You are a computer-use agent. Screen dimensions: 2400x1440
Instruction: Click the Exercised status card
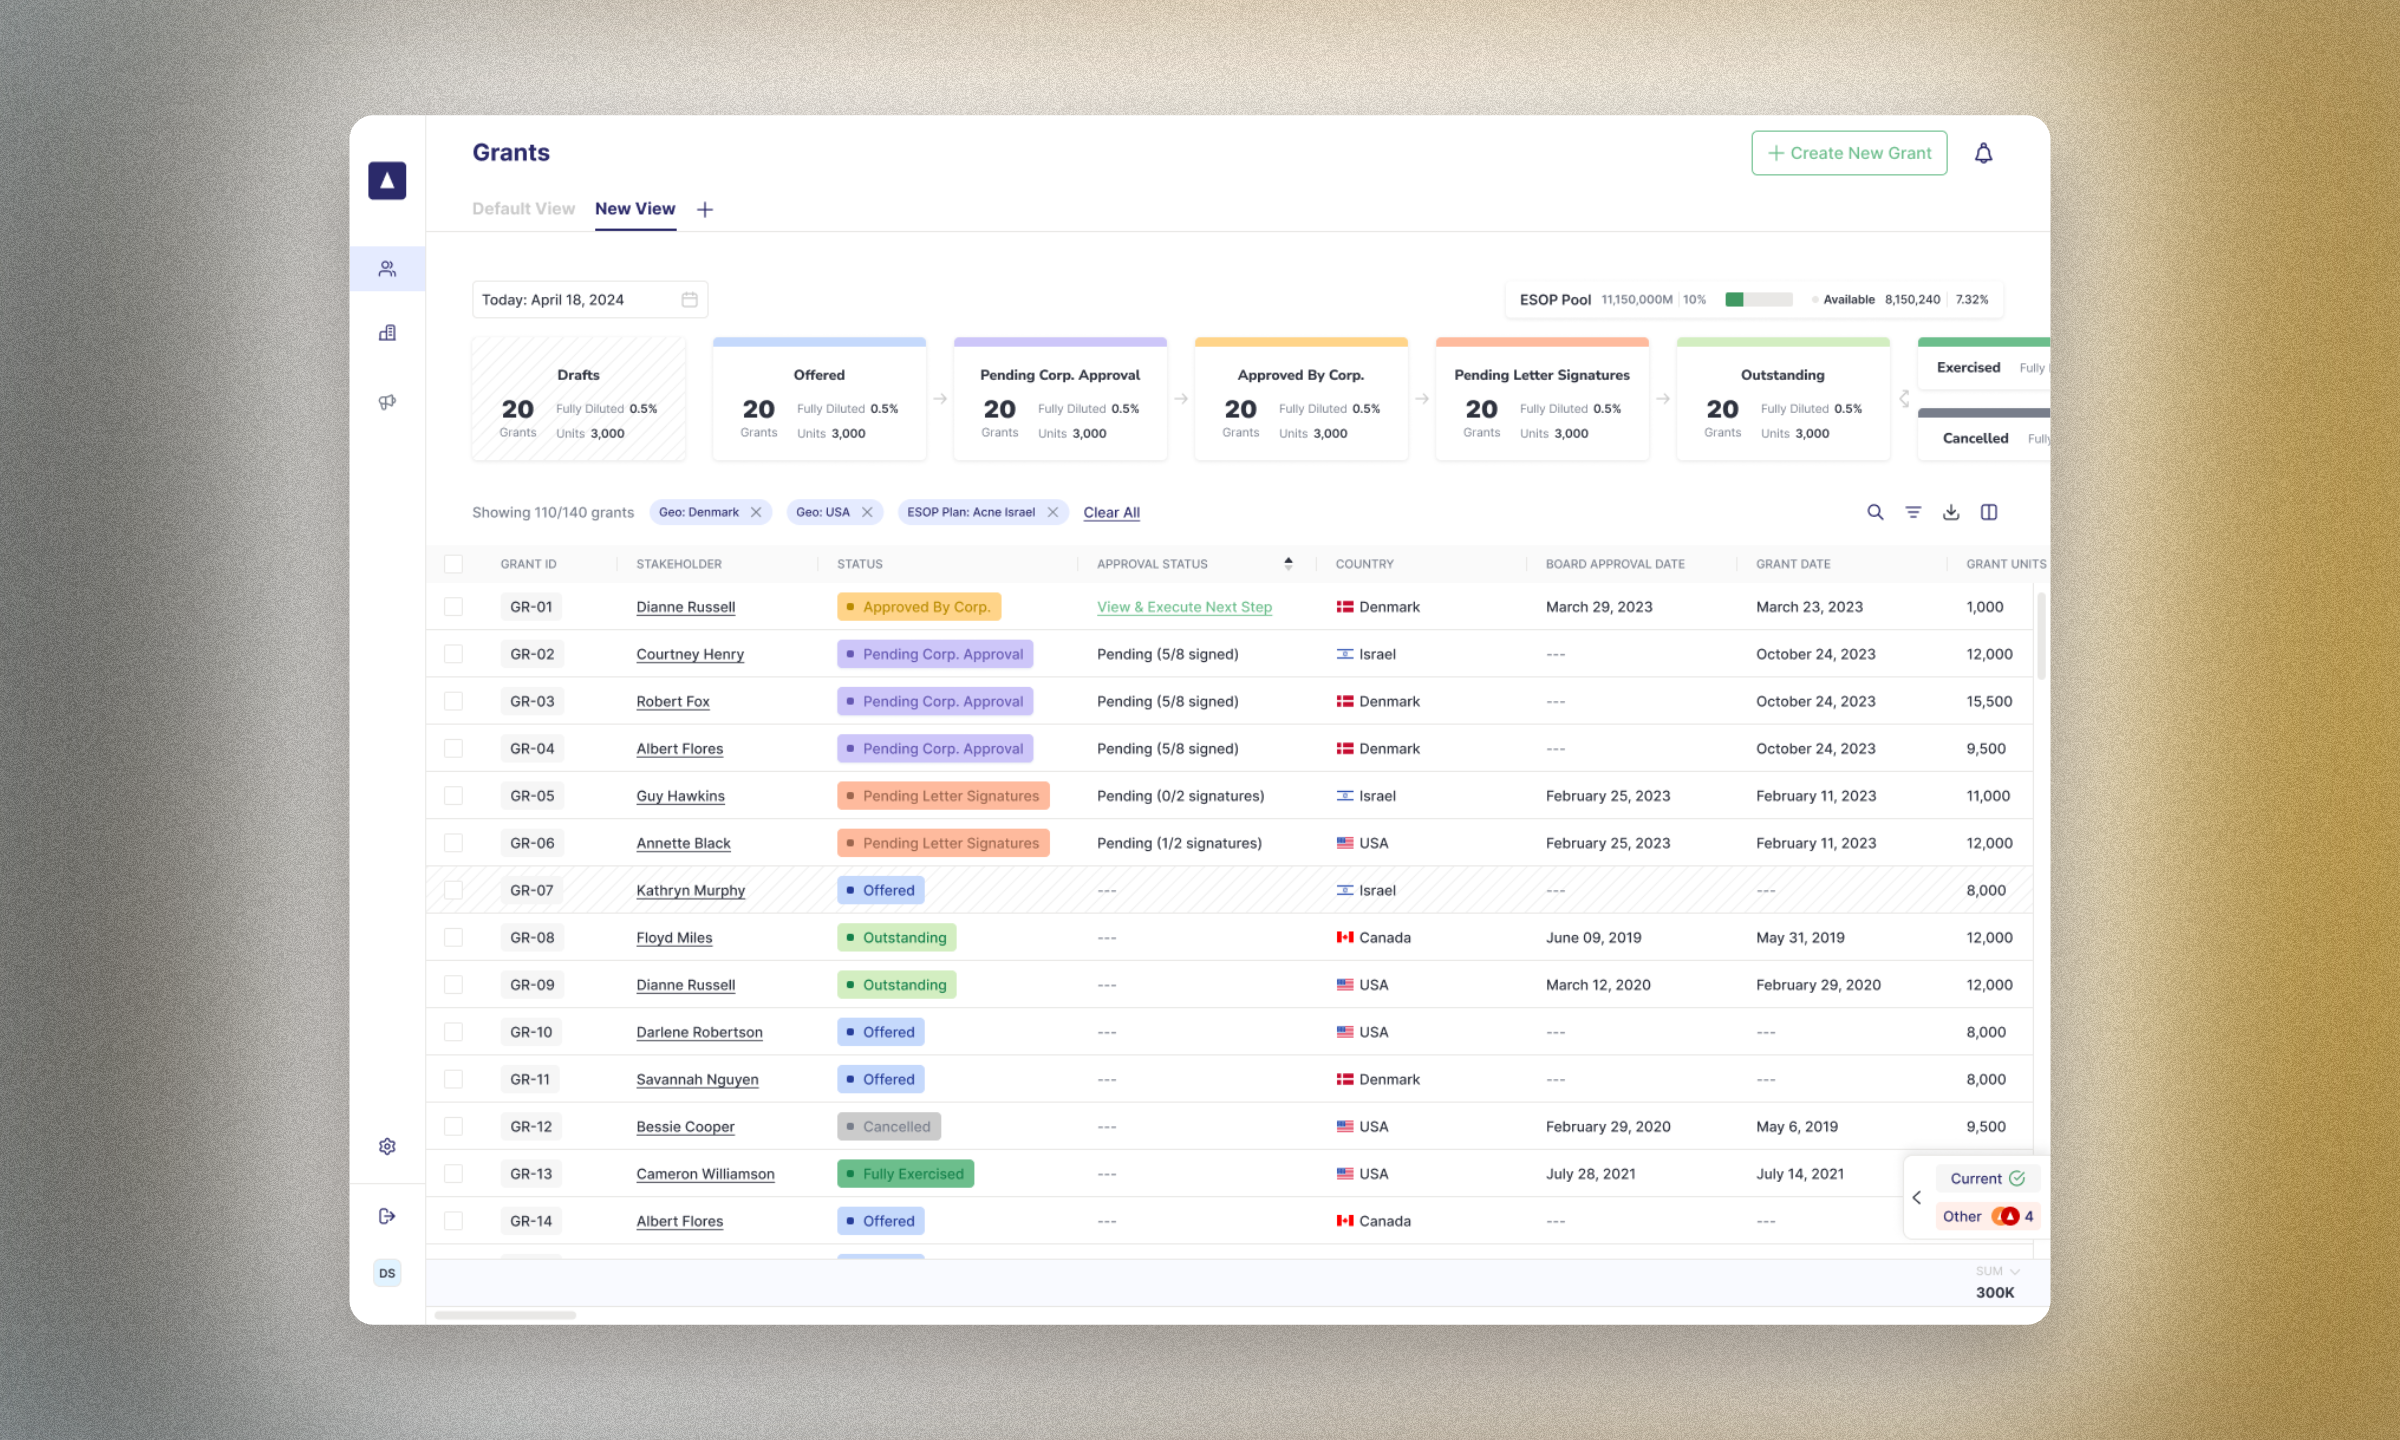pyautogui.click(x=1983, y=364)
